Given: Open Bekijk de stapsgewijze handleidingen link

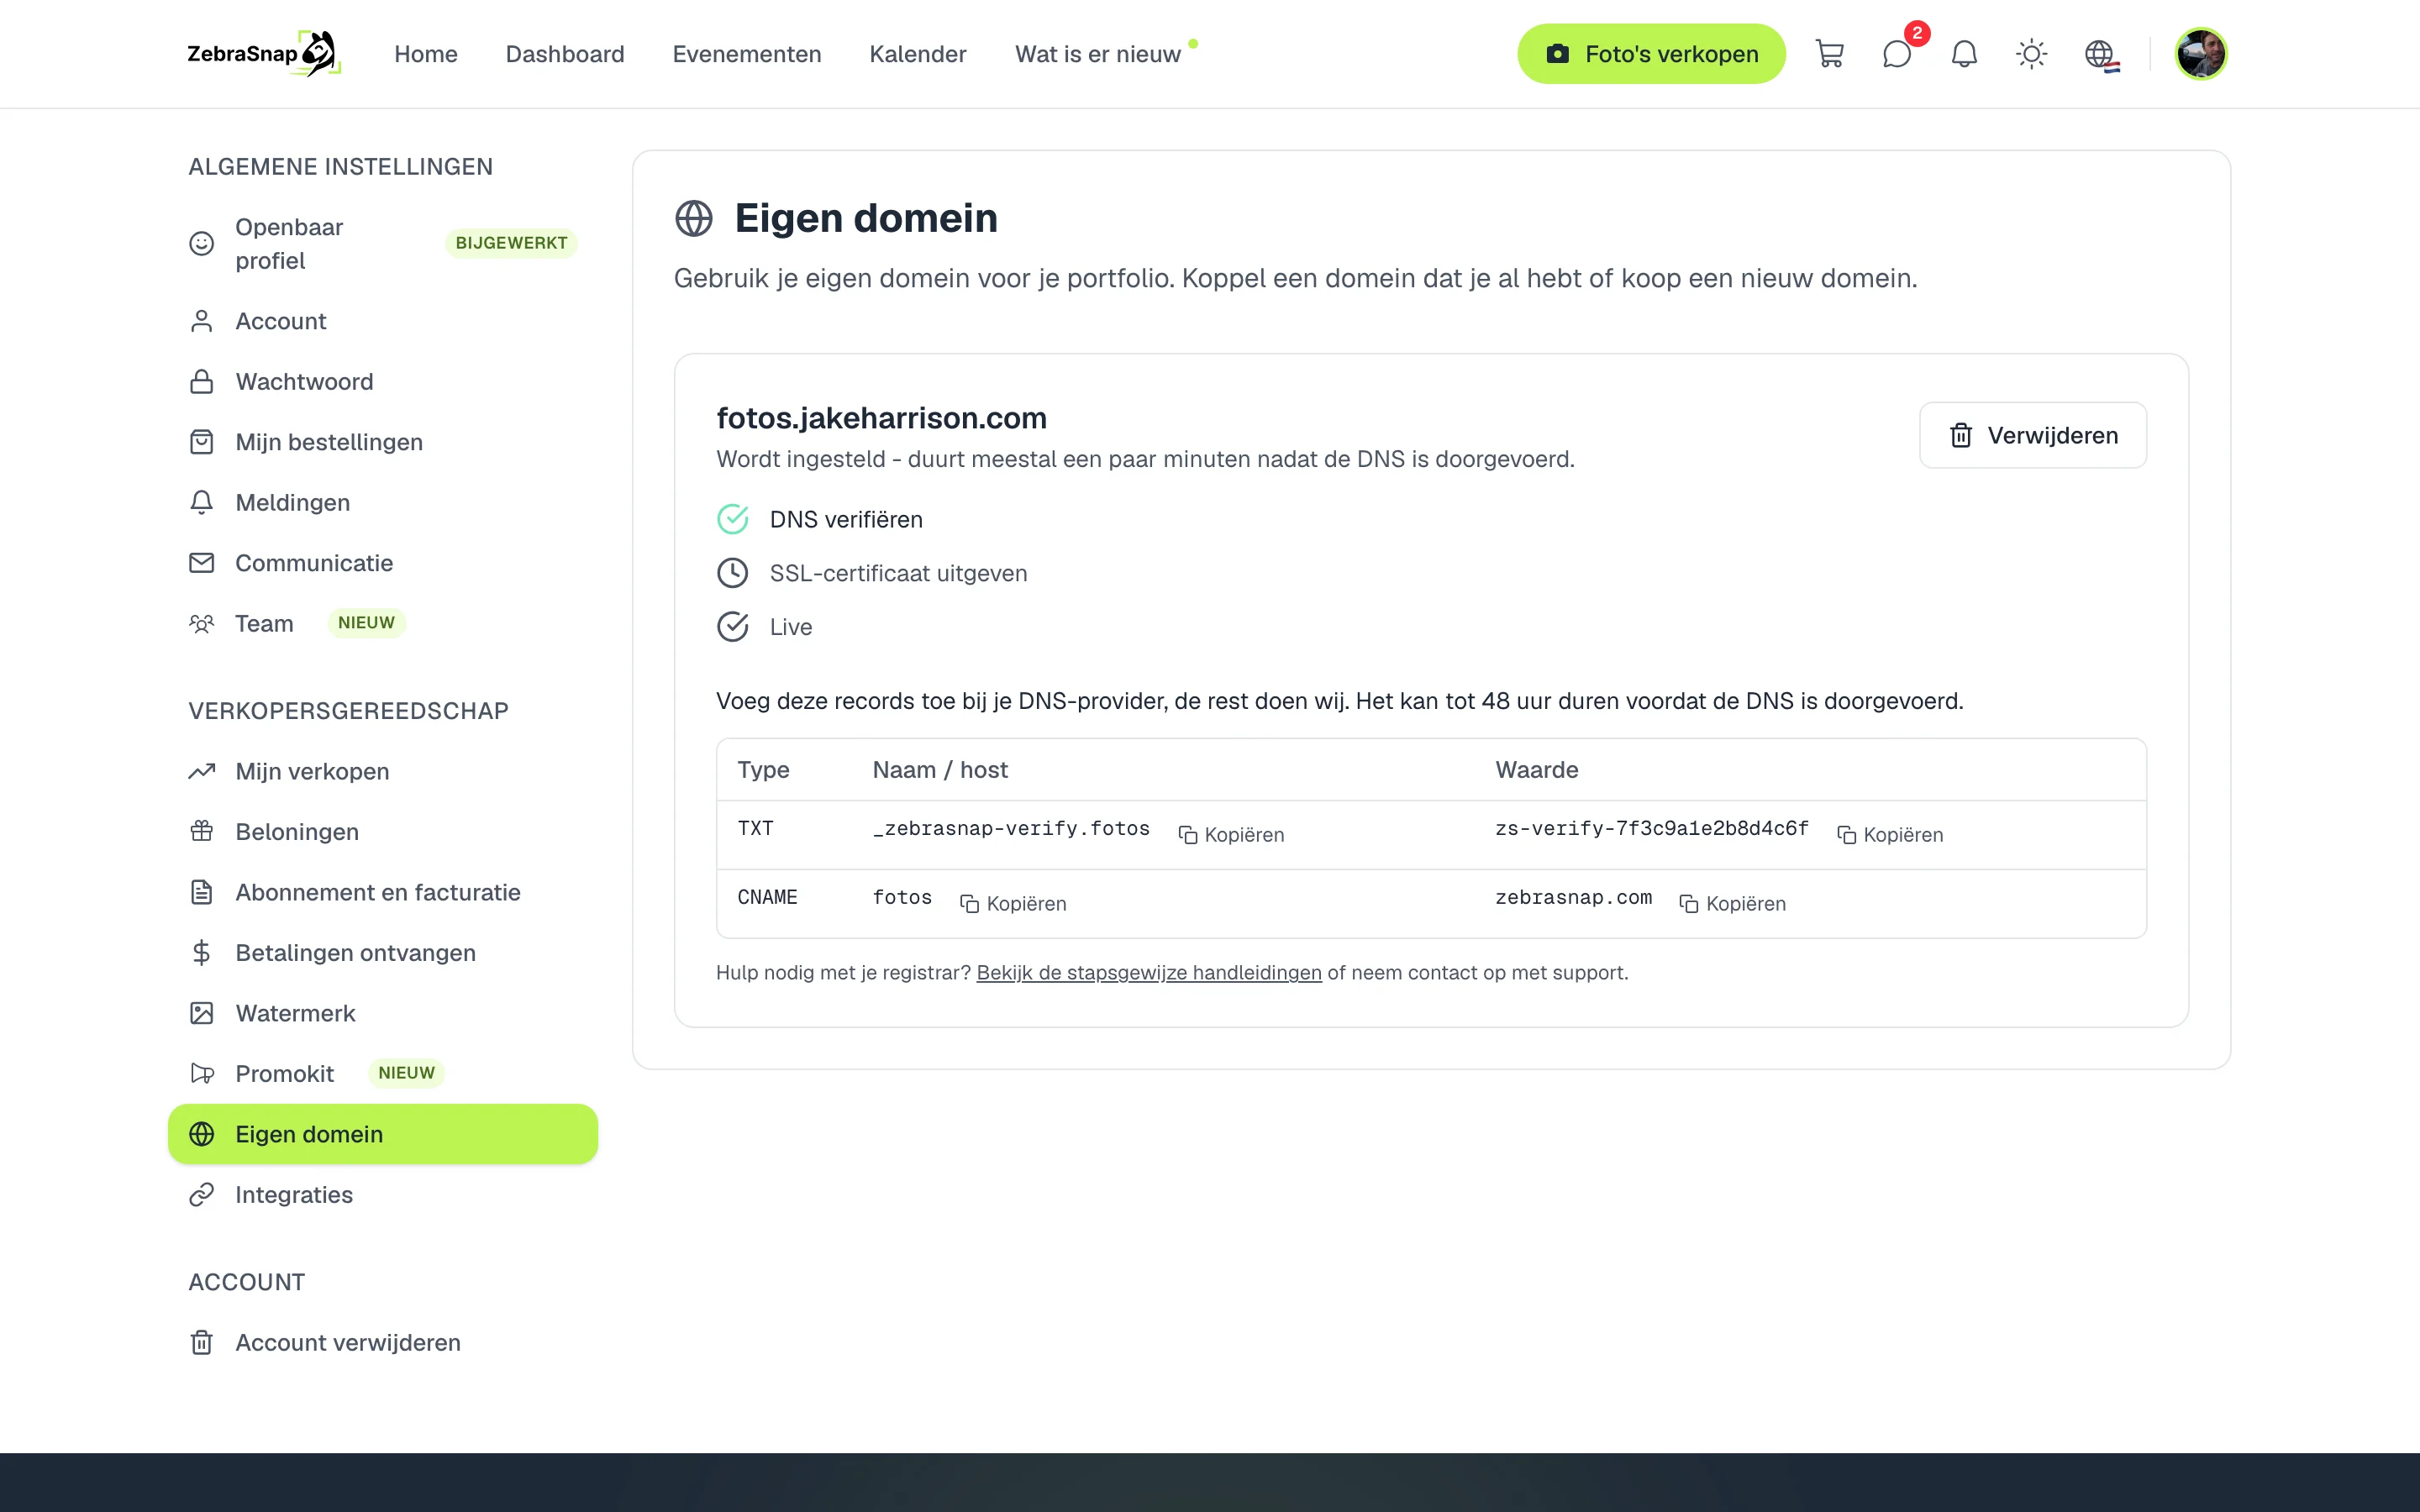Looking at the screenshot, I should click(1149, 973).
